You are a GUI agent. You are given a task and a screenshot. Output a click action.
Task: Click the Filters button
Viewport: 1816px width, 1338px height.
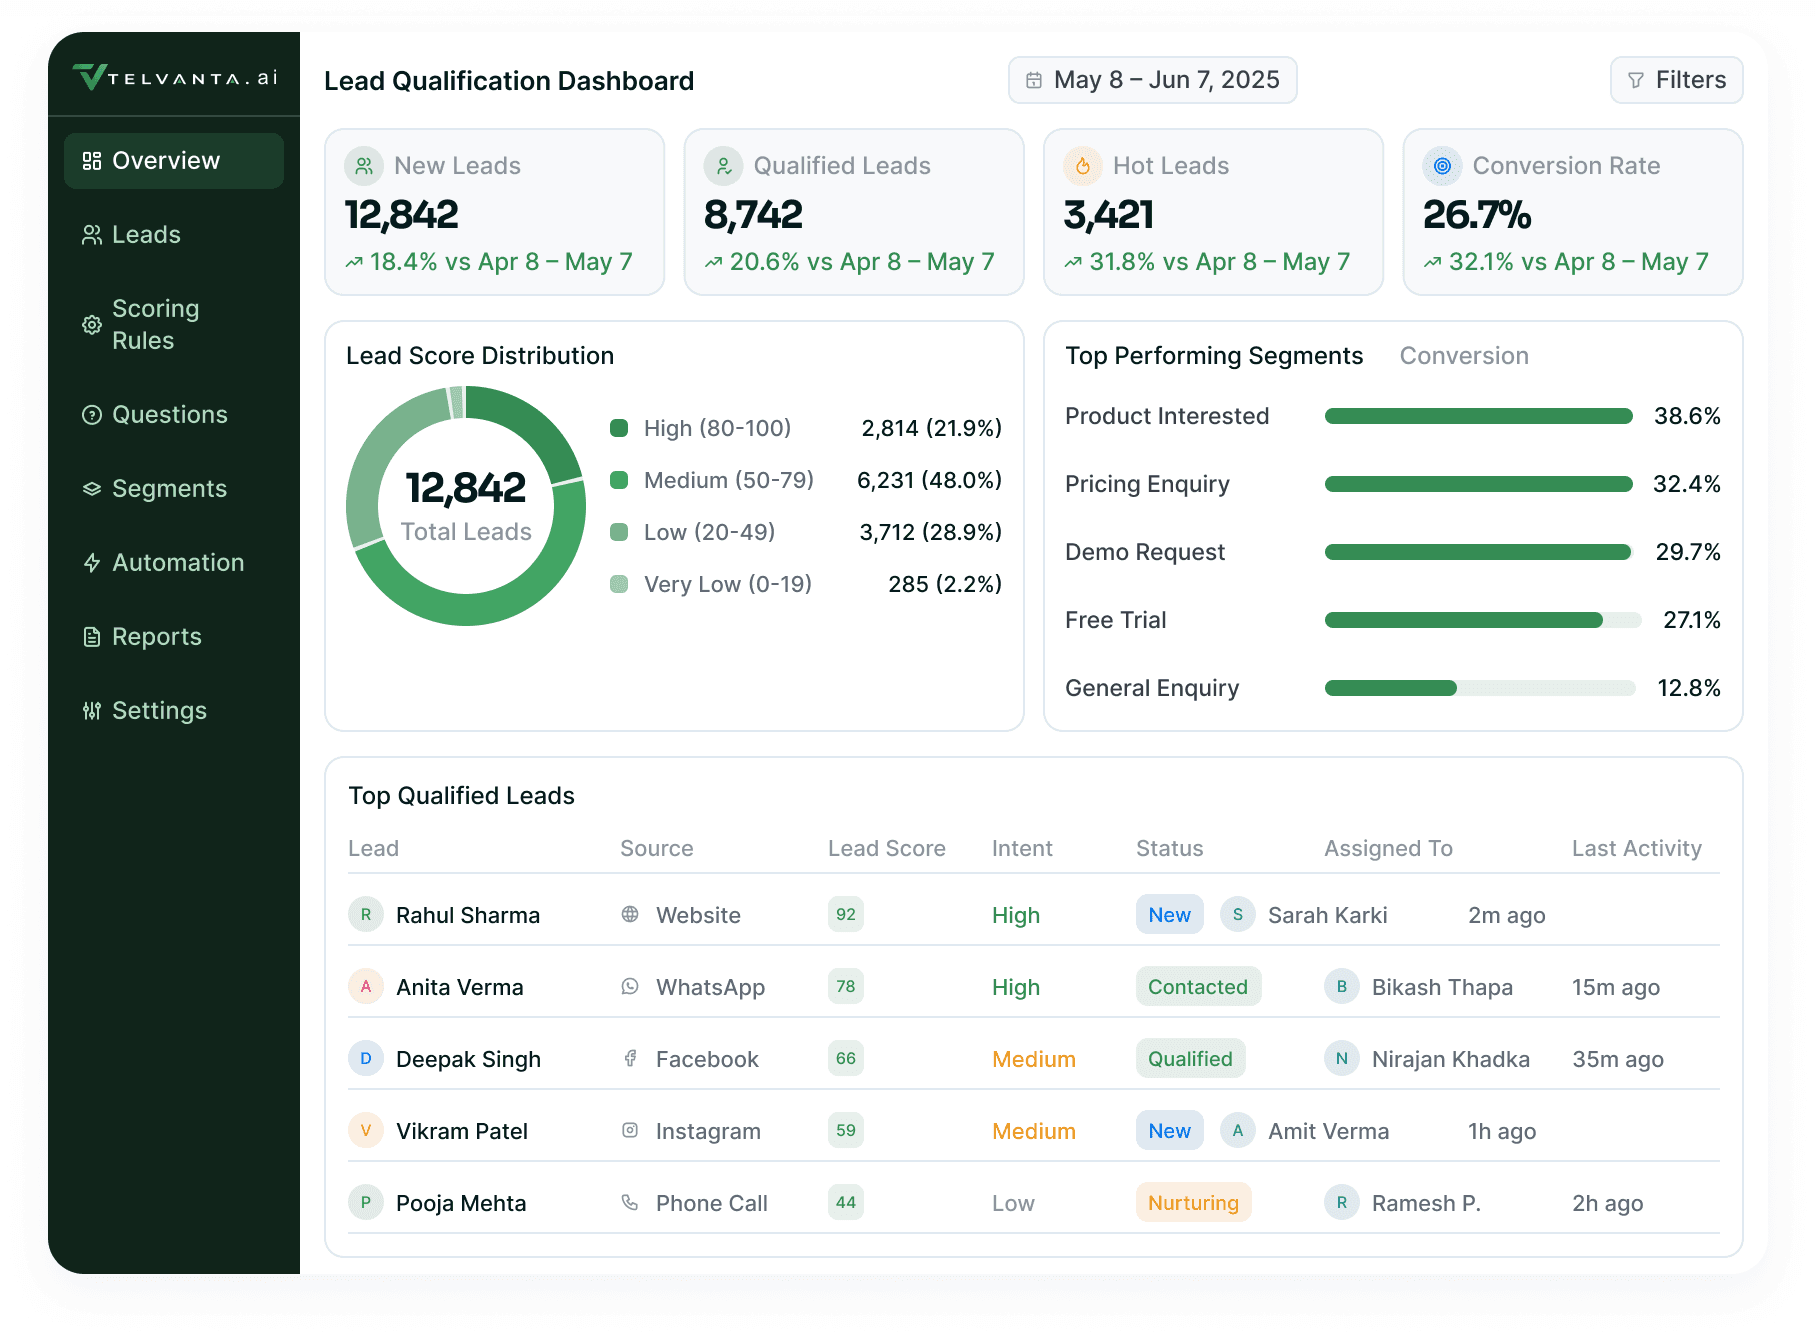1677,80
